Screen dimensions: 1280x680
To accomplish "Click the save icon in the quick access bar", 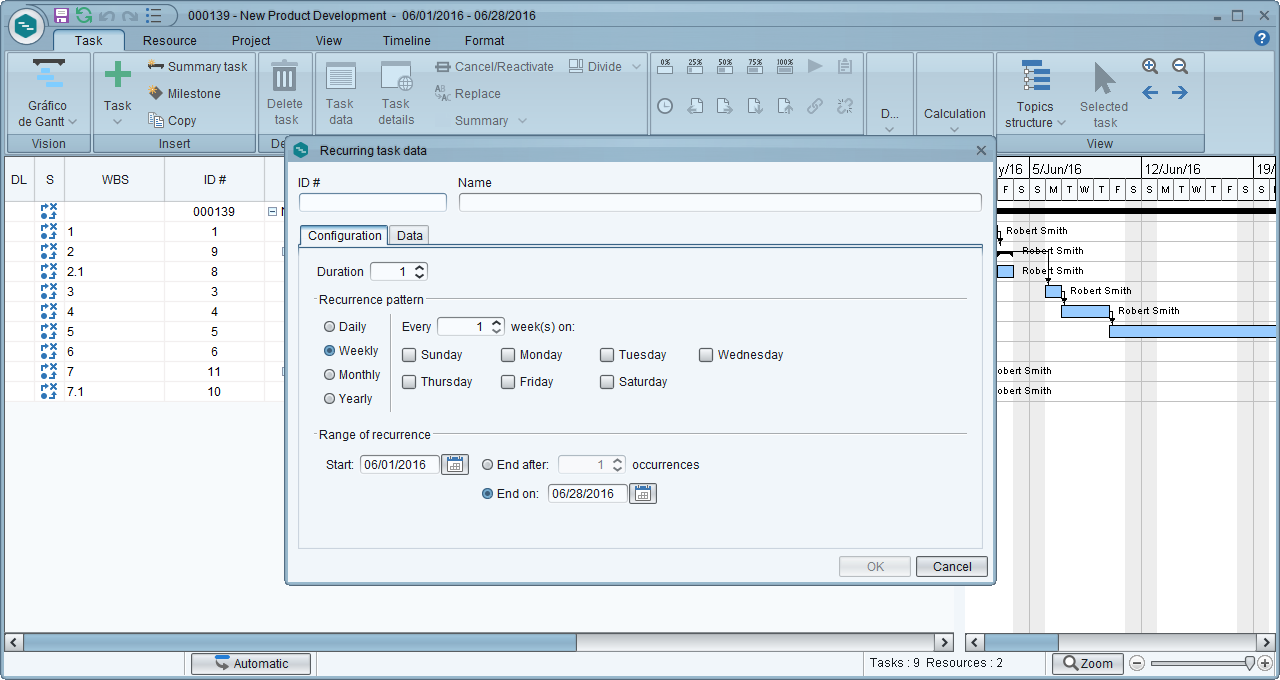I will 61,15.
